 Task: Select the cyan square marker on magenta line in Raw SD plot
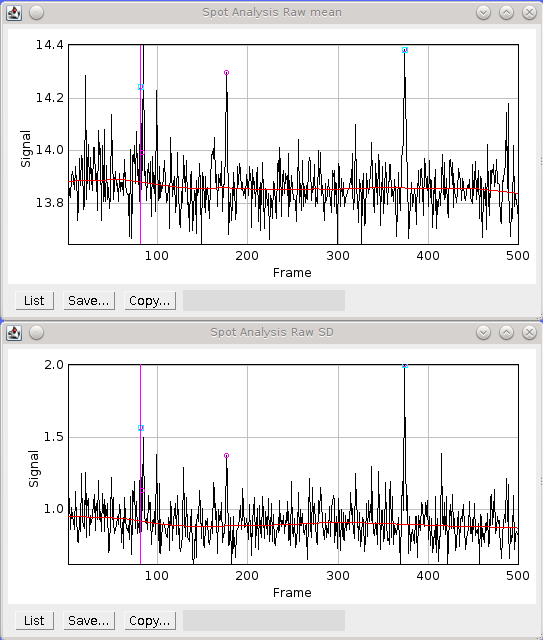click(141, 428)
